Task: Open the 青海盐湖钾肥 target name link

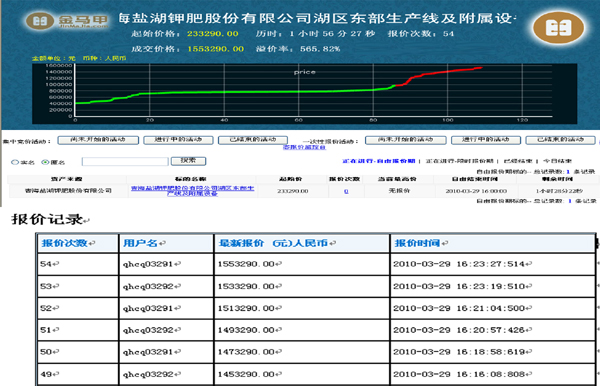Action: pyautogui.click(x=192, y=191)
